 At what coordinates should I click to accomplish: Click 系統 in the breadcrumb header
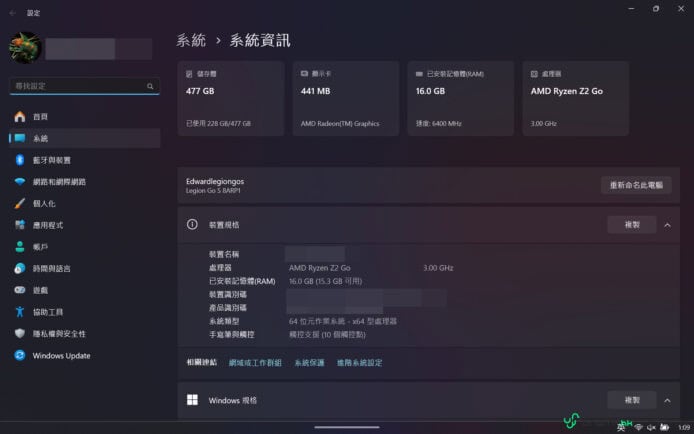coord(191,40)
